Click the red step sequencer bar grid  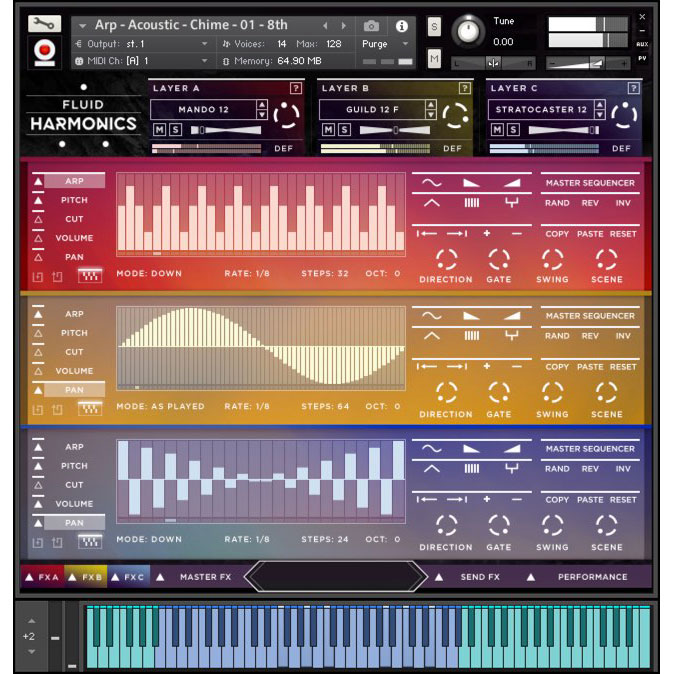(x=261, y=214)
